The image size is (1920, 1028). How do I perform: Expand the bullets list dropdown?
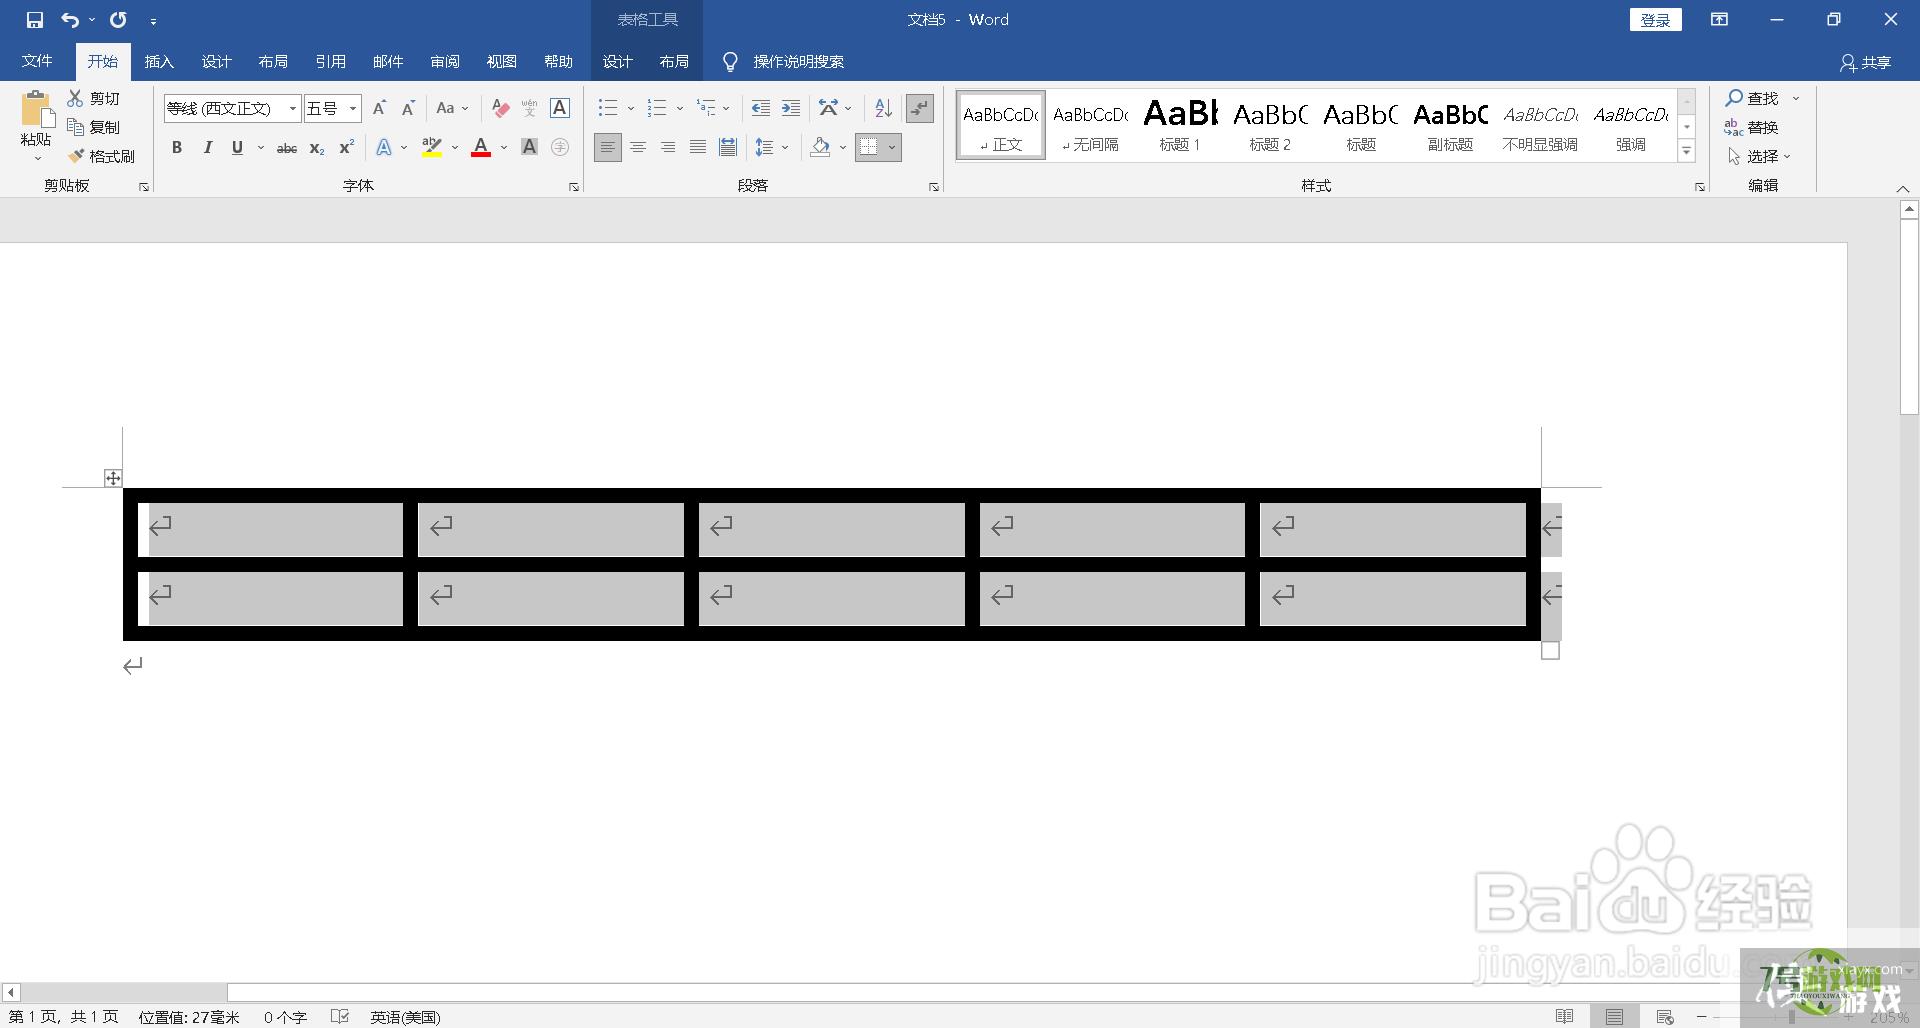coord(631,108)
